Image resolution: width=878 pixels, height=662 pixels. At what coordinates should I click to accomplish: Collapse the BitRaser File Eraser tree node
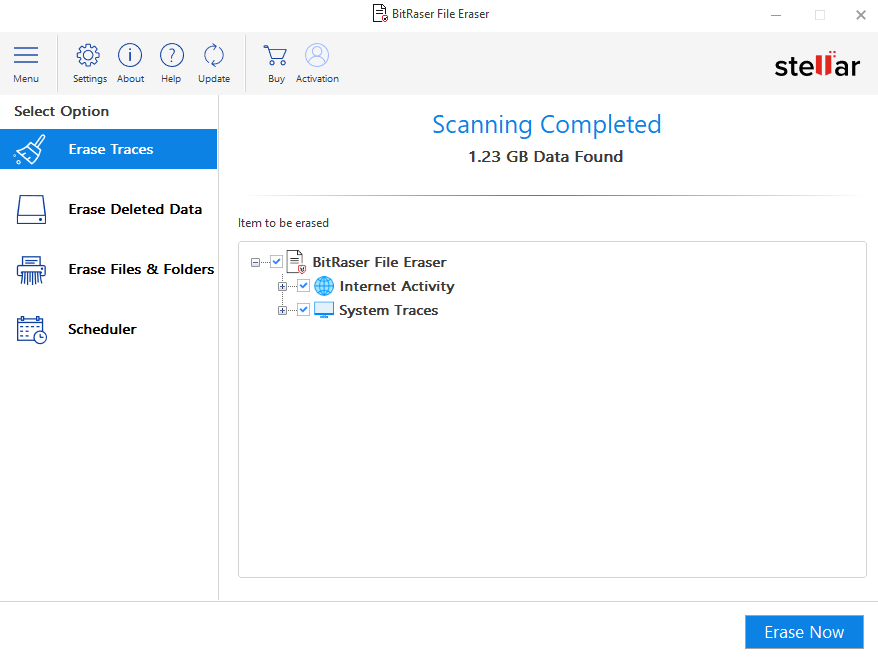tap(255, 262)
